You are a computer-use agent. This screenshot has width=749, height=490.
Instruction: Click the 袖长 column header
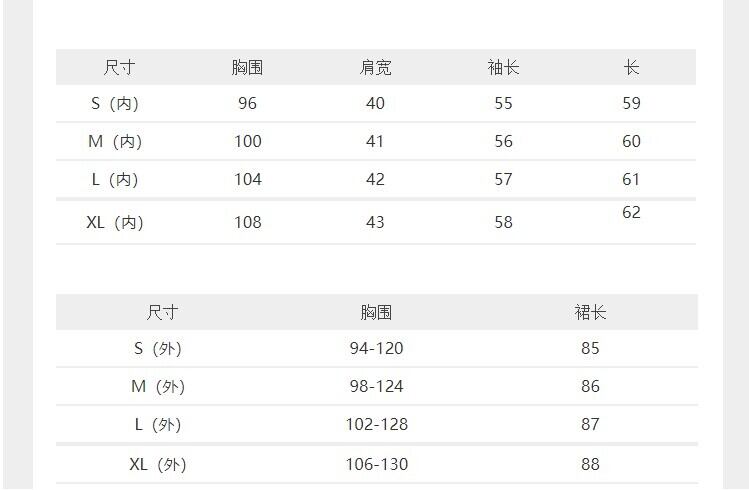coord(503,68)
